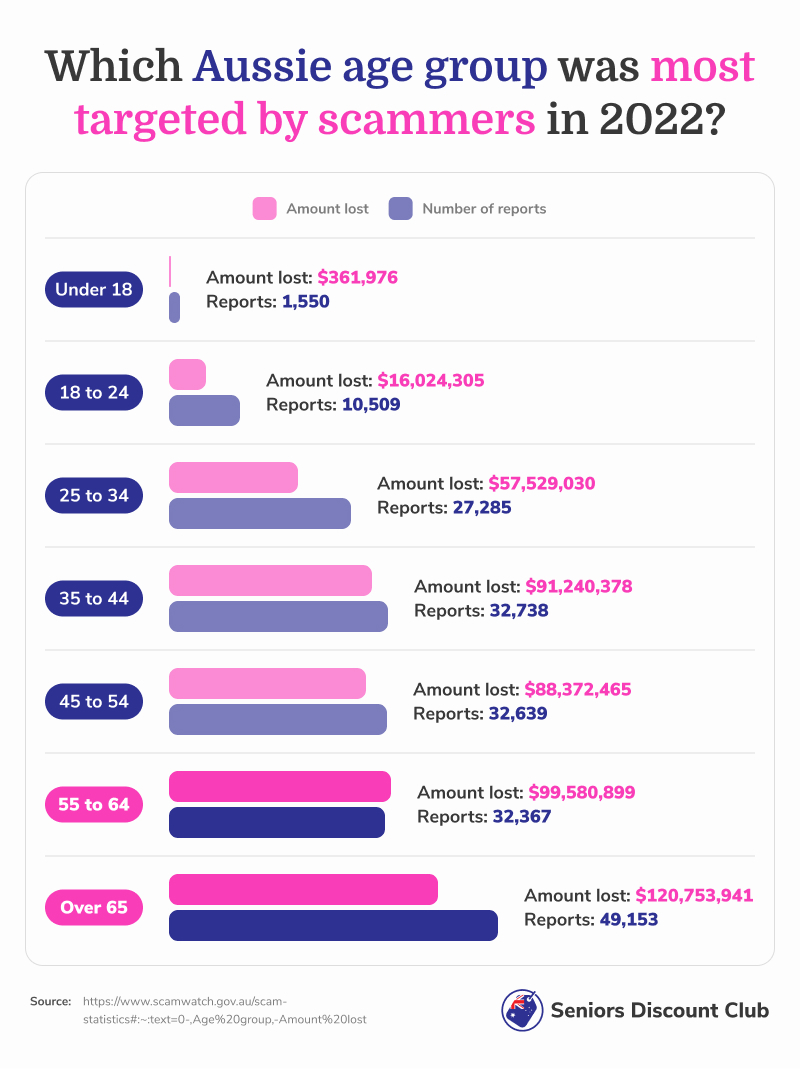Select the Under 18 age label

tap(94, 290)
